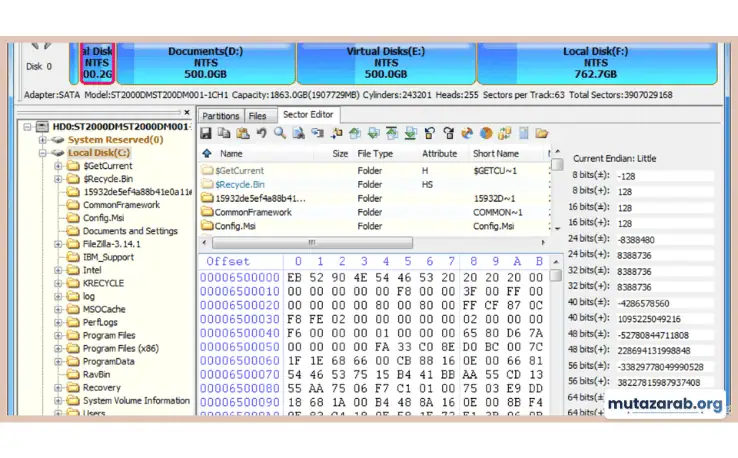Select Documents and Settings in tree
The image size is (738, 458).
tap(130, 231)
